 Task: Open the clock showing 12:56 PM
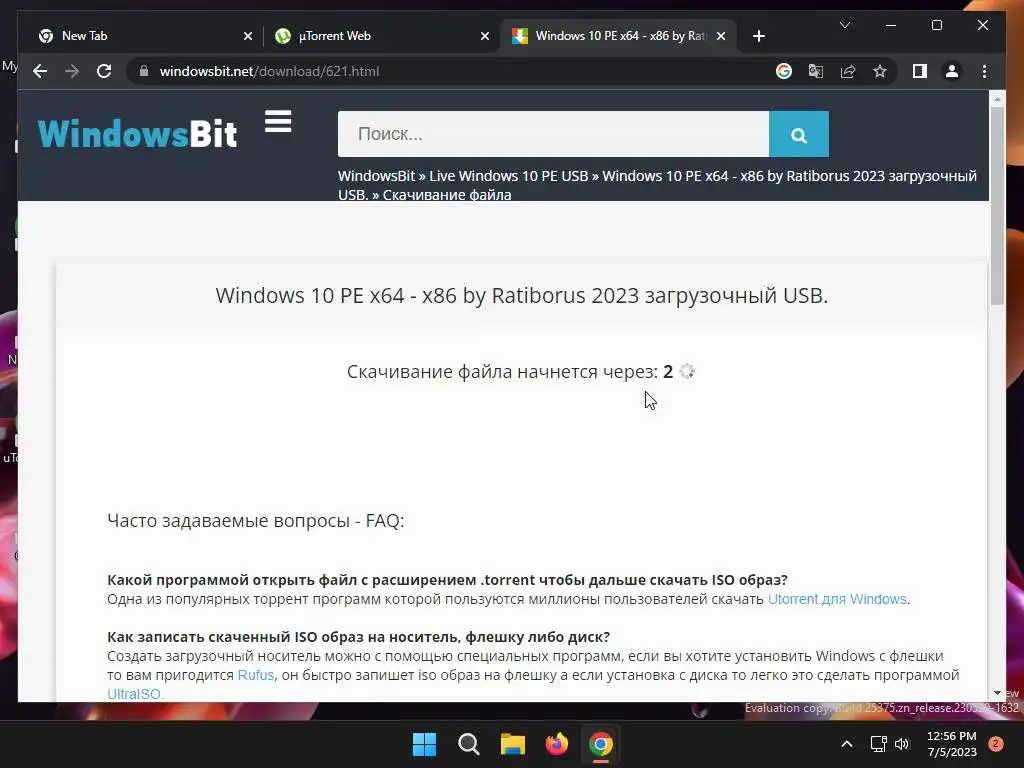(952, 744)
